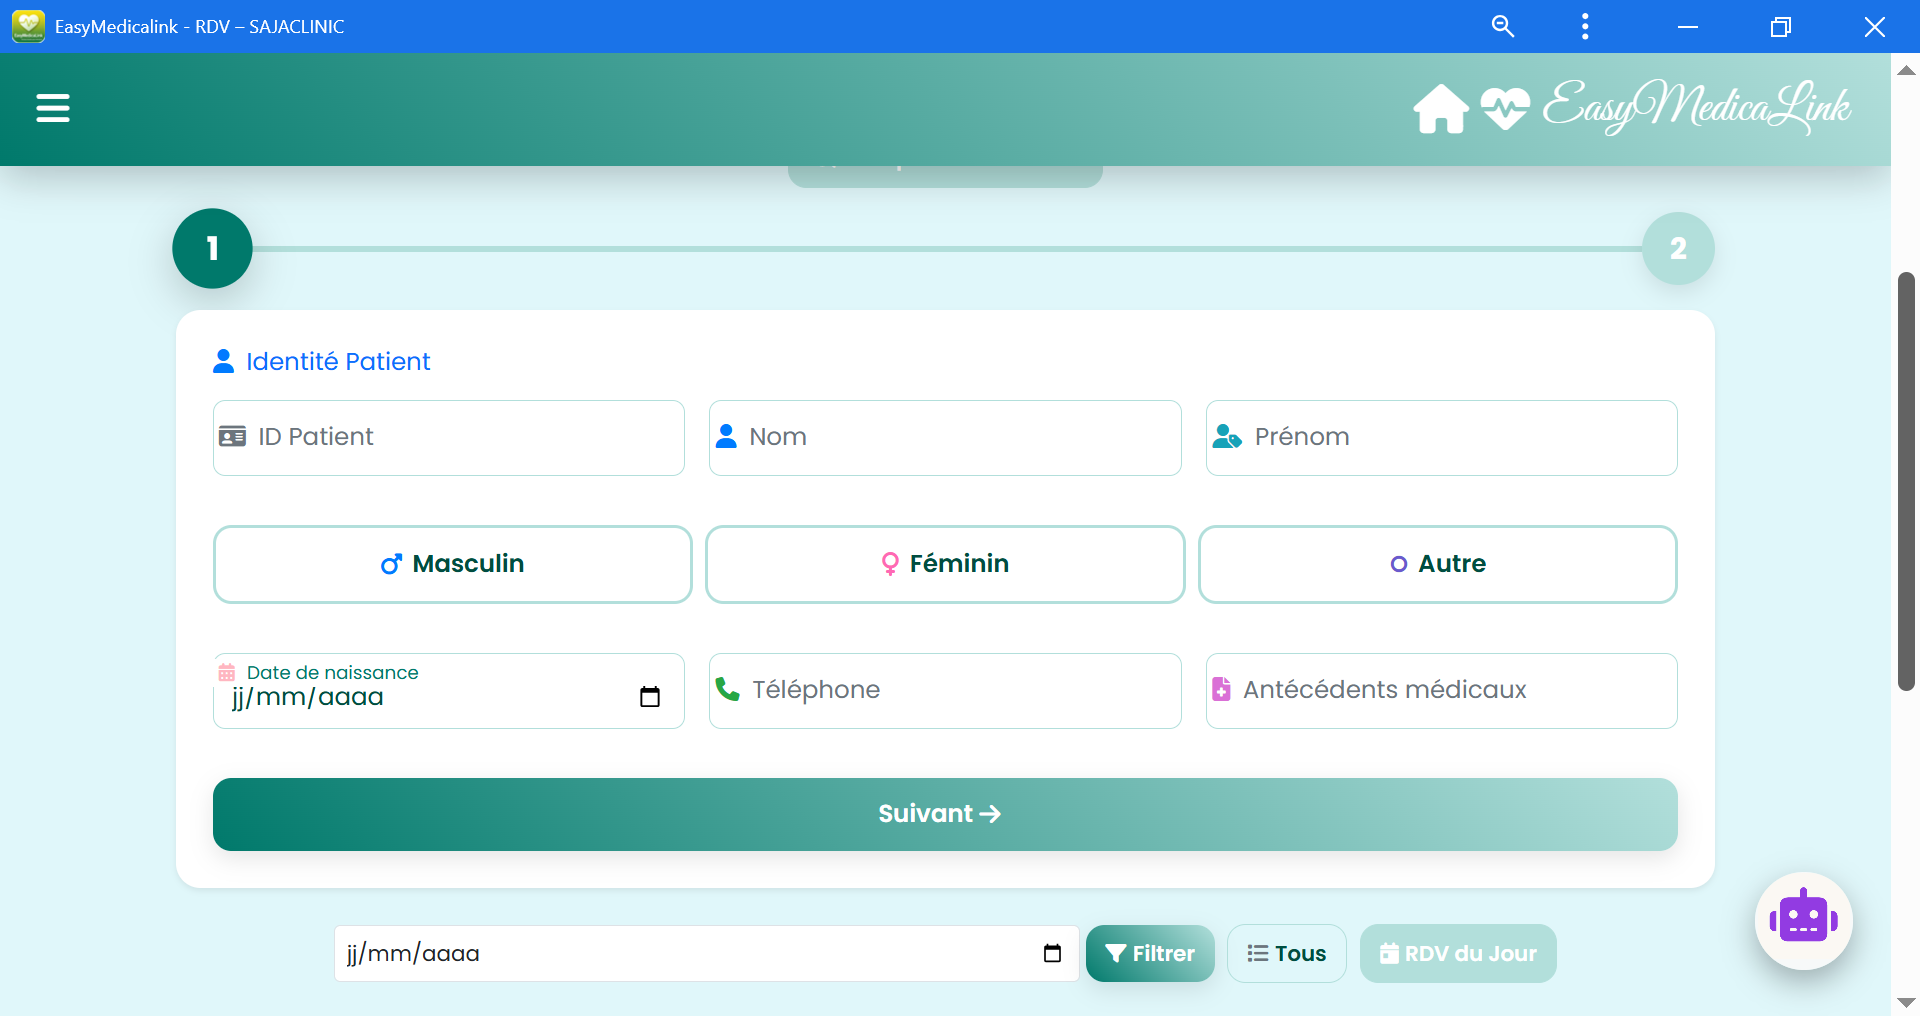
Task: Click the Filtrer button
Action: [1150, 953]
